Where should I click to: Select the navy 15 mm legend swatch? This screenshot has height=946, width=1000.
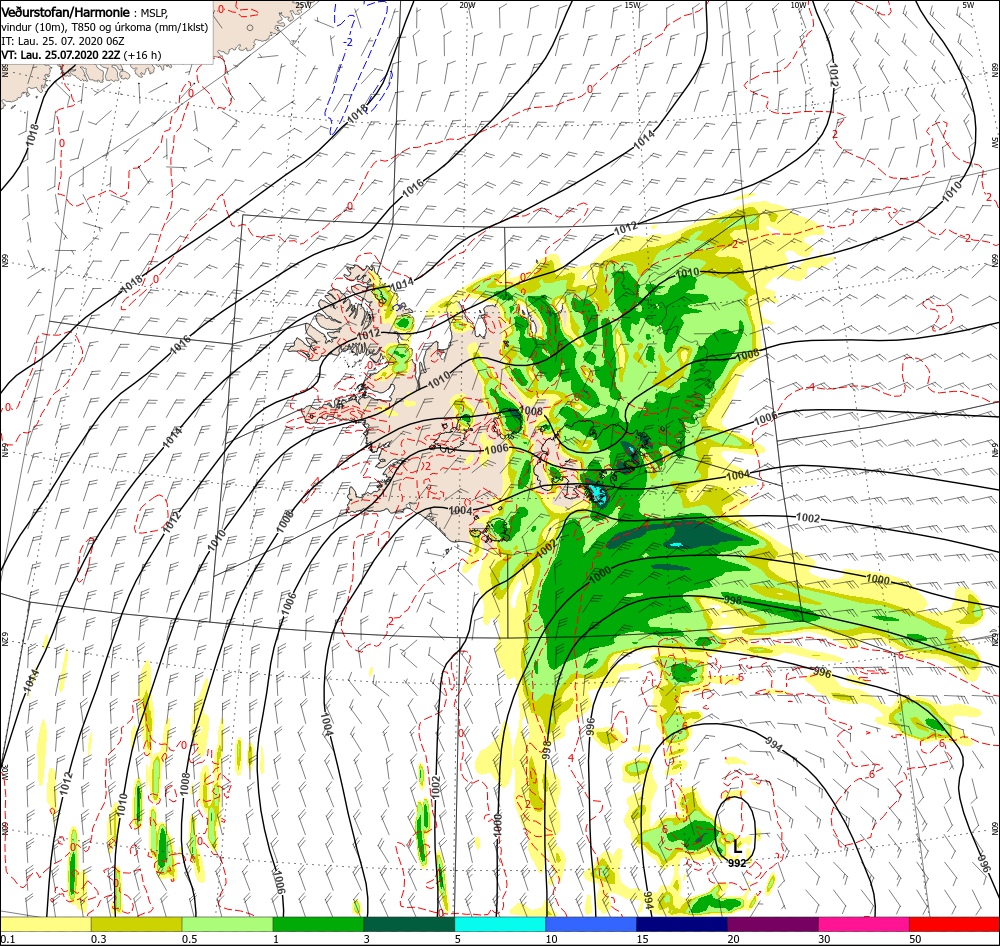(682, 924)
